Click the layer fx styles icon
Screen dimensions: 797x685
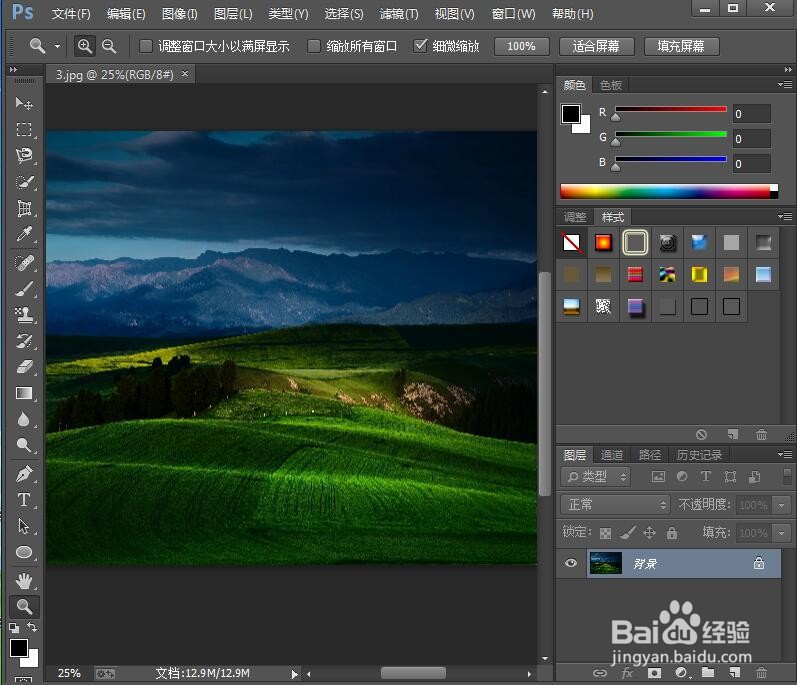[x=627, y=673]
